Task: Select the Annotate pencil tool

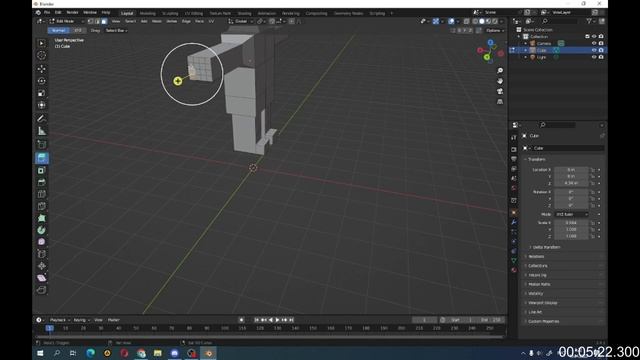Action: coord(42,118)
